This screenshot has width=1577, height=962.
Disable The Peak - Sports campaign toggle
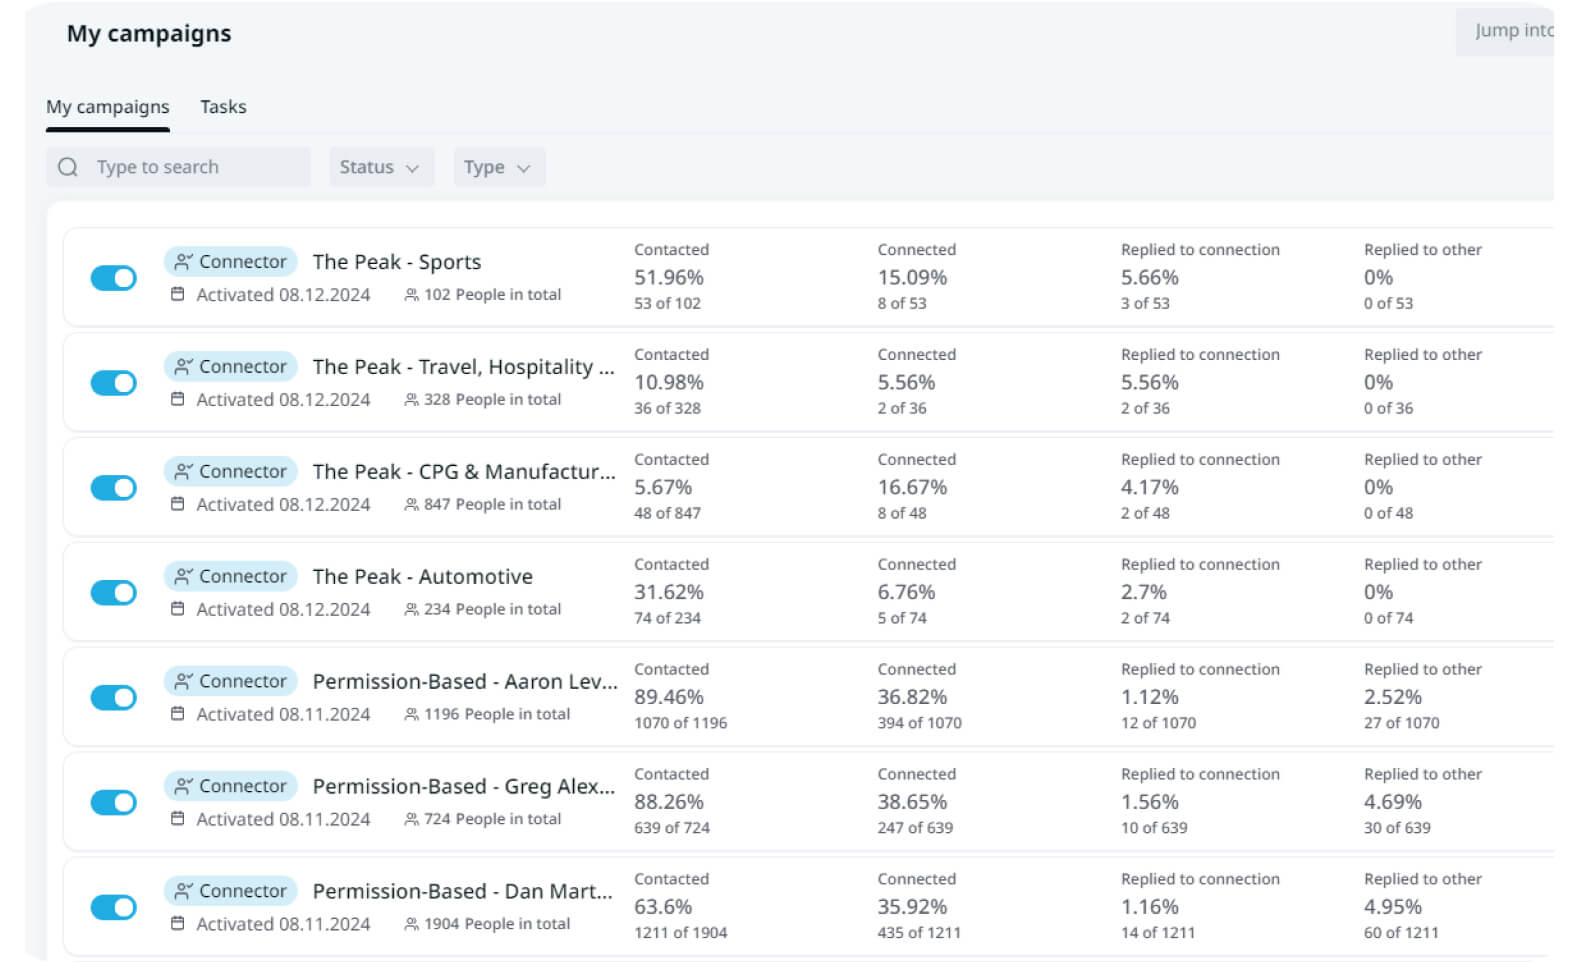click(x=114, y=278)
